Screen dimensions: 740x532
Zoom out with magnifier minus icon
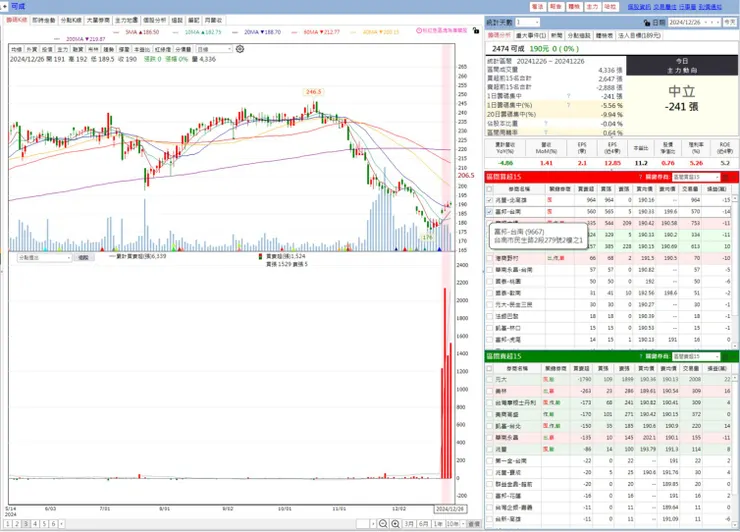383,524
